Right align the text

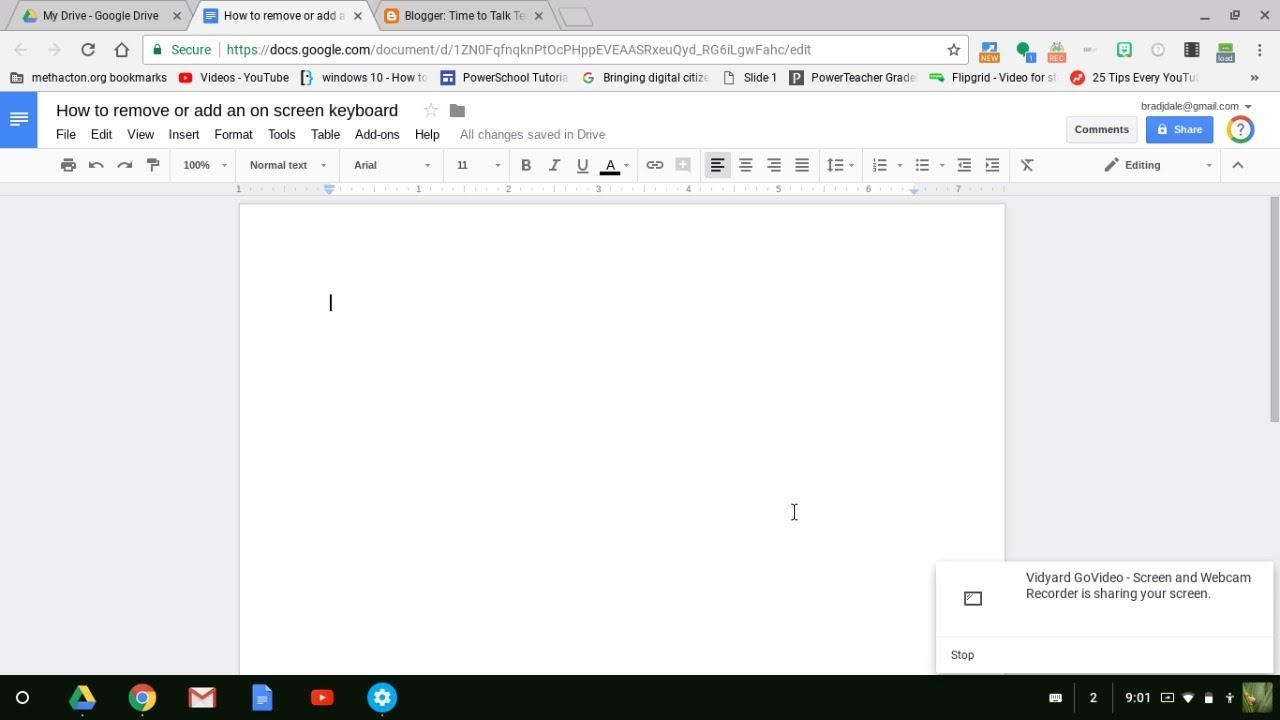coord(773,165)
